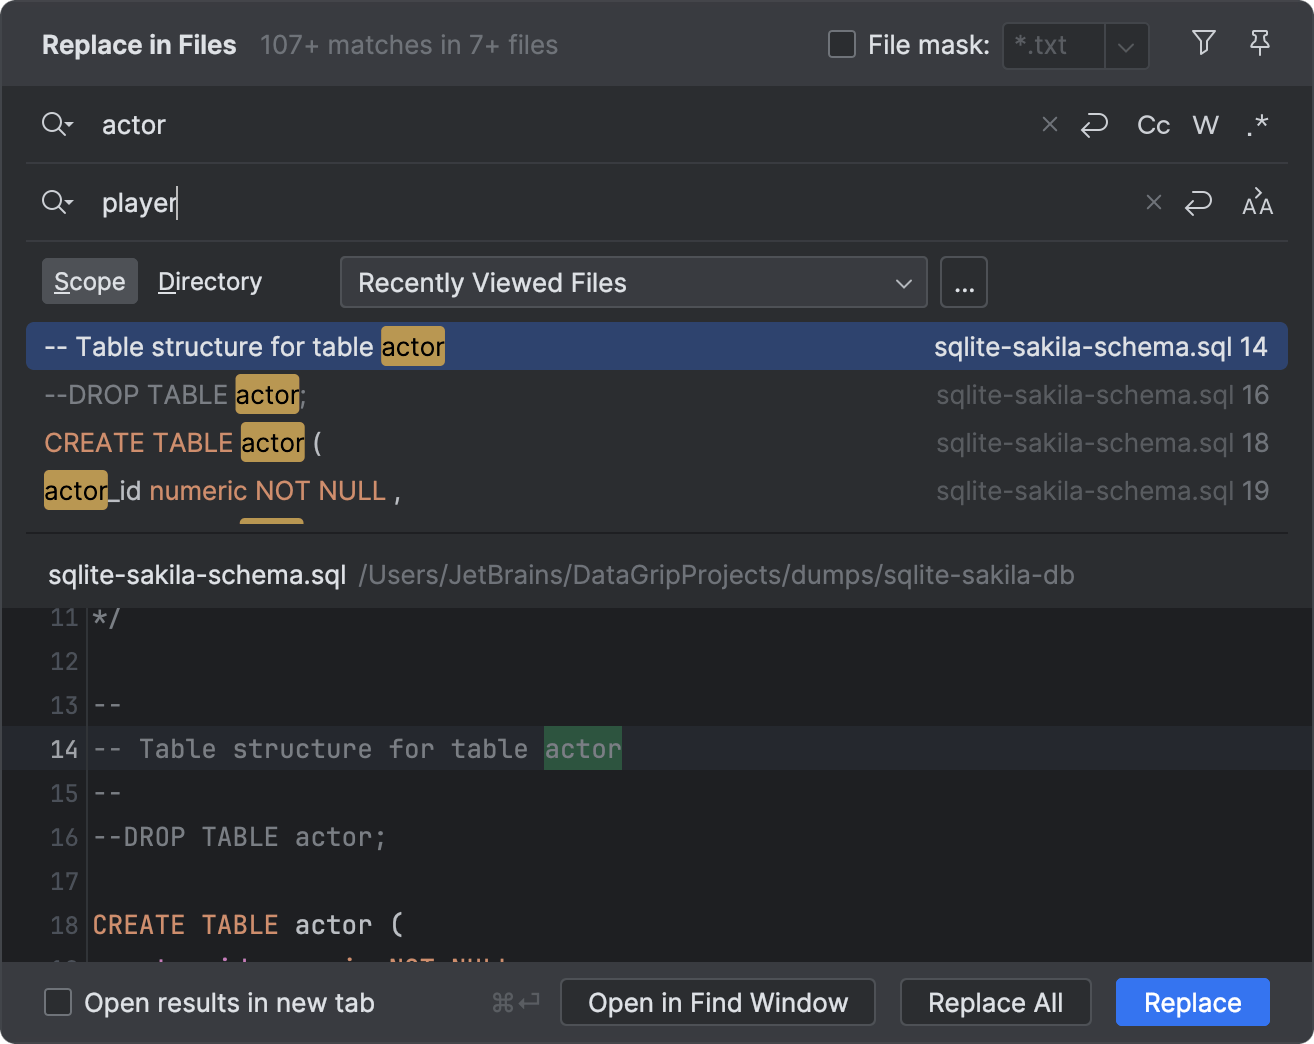This screenshot has width=1314, height=1044.
Task: Open the Recently Viewed Files scope dropdown
Action: pyautogui.click(x=633, y=282)
